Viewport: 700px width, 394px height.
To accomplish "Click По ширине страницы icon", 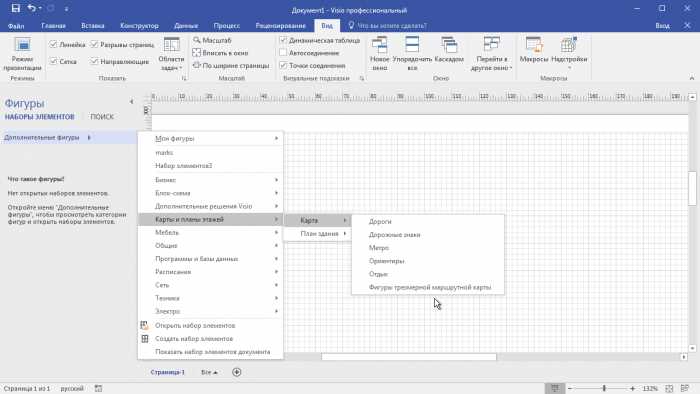I will point(196,65).
